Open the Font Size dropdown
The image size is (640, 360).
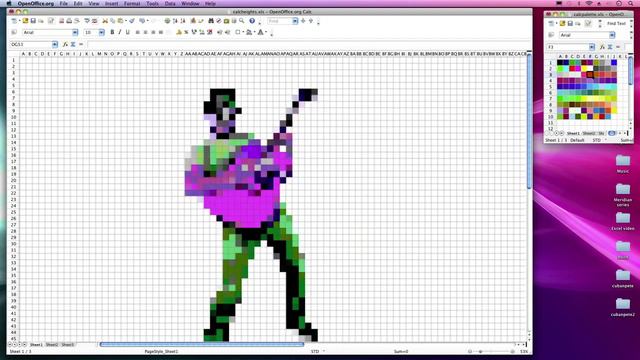(102, 32)
